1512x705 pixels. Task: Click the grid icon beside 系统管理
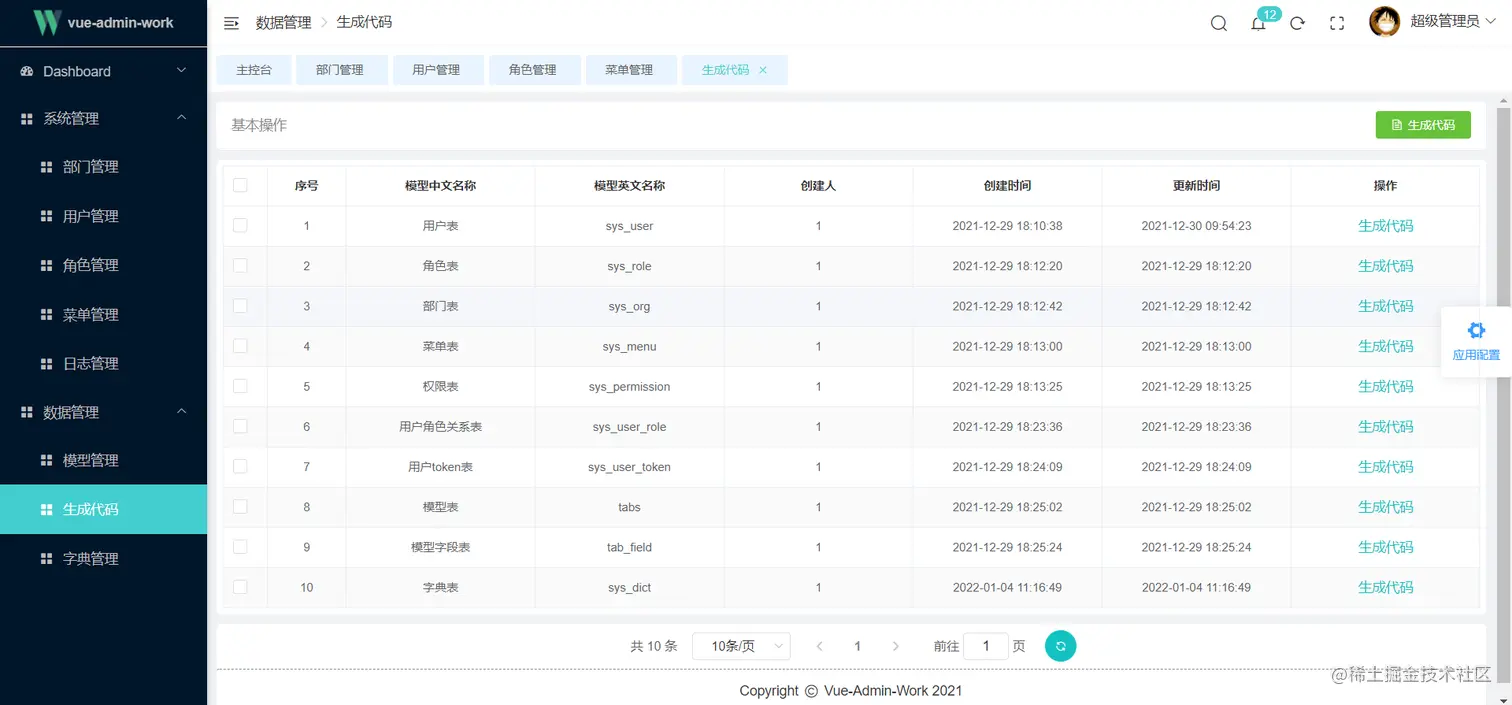(27, 118)
